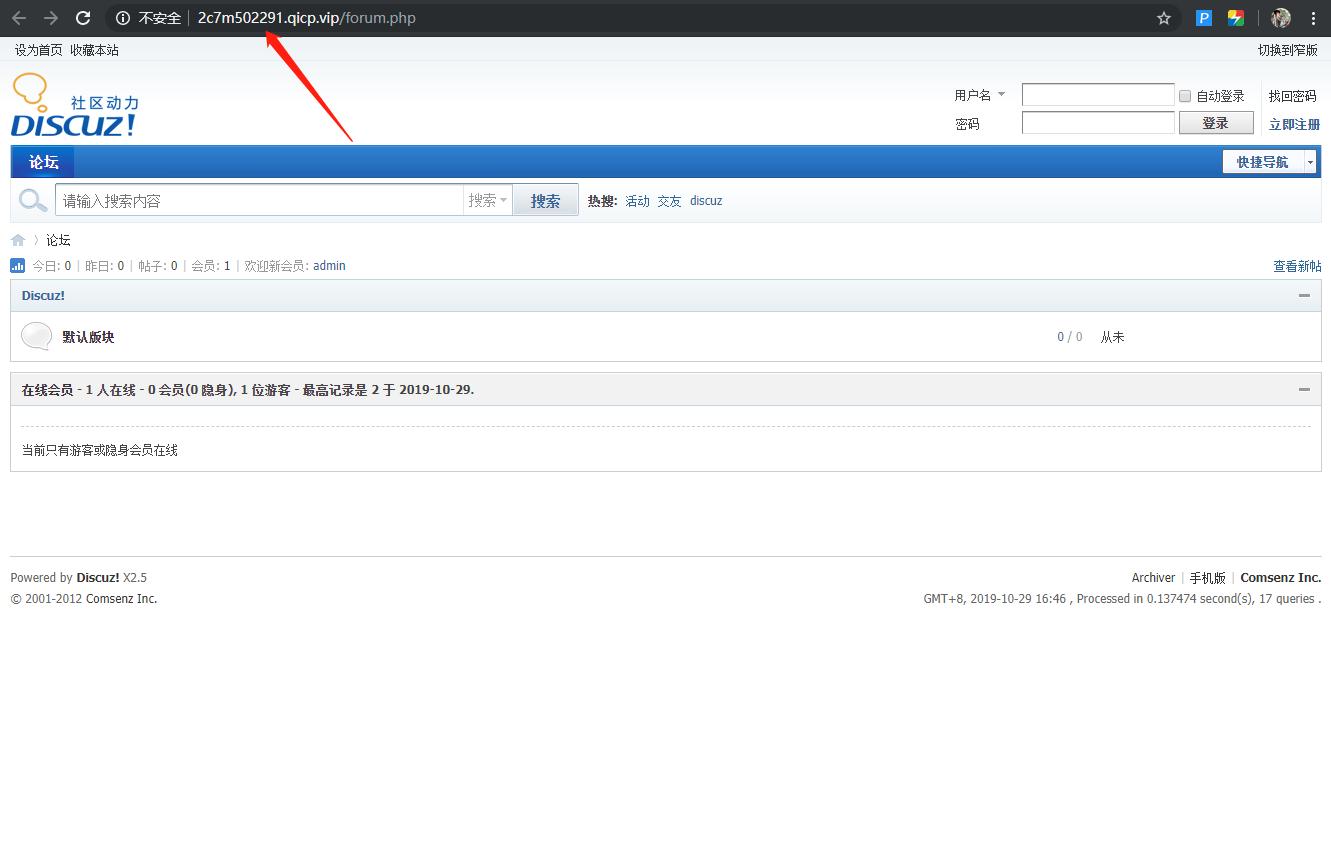Click the Discuz! logo
This screenshot has height=864, width=1331.
point(75,105)
